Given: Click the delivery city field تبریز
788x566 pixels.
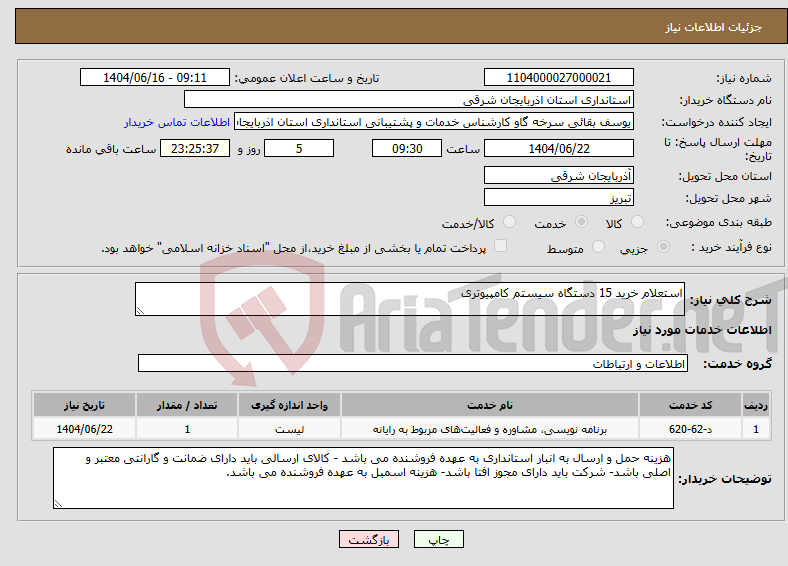Looking at the screenshot, I should coord(558,197).
